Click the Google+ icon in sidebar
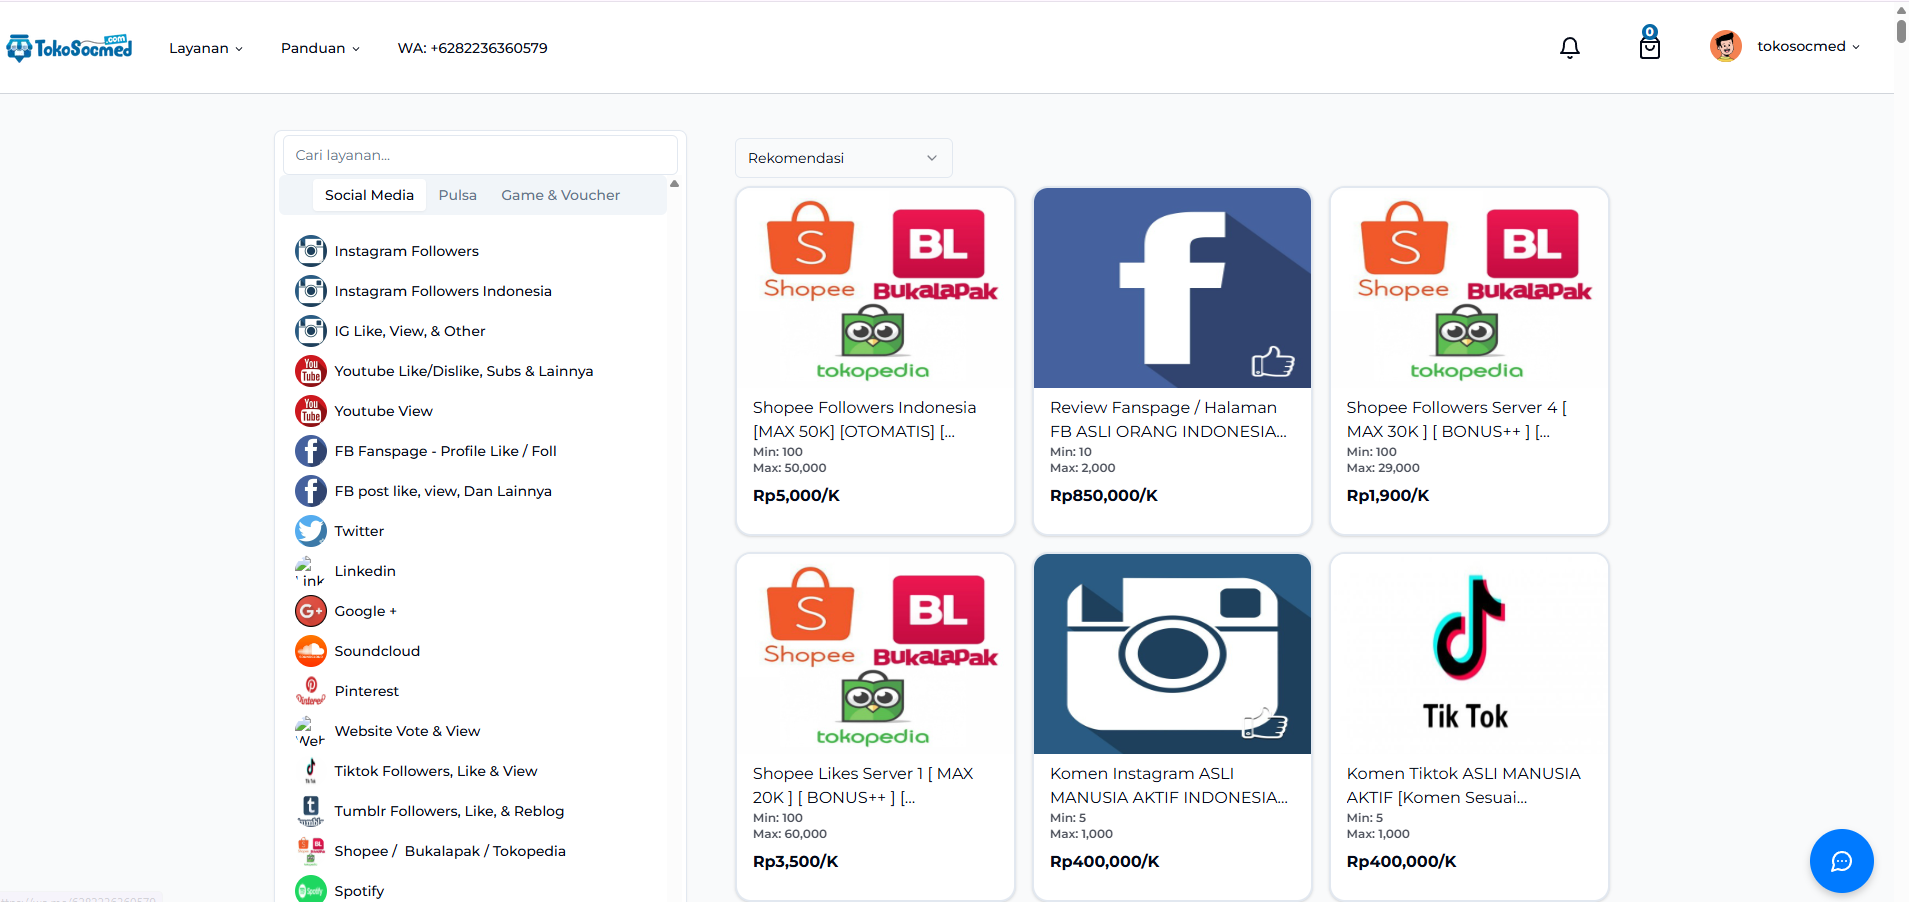Screen dimensions: 1909x902 (311, 611)
